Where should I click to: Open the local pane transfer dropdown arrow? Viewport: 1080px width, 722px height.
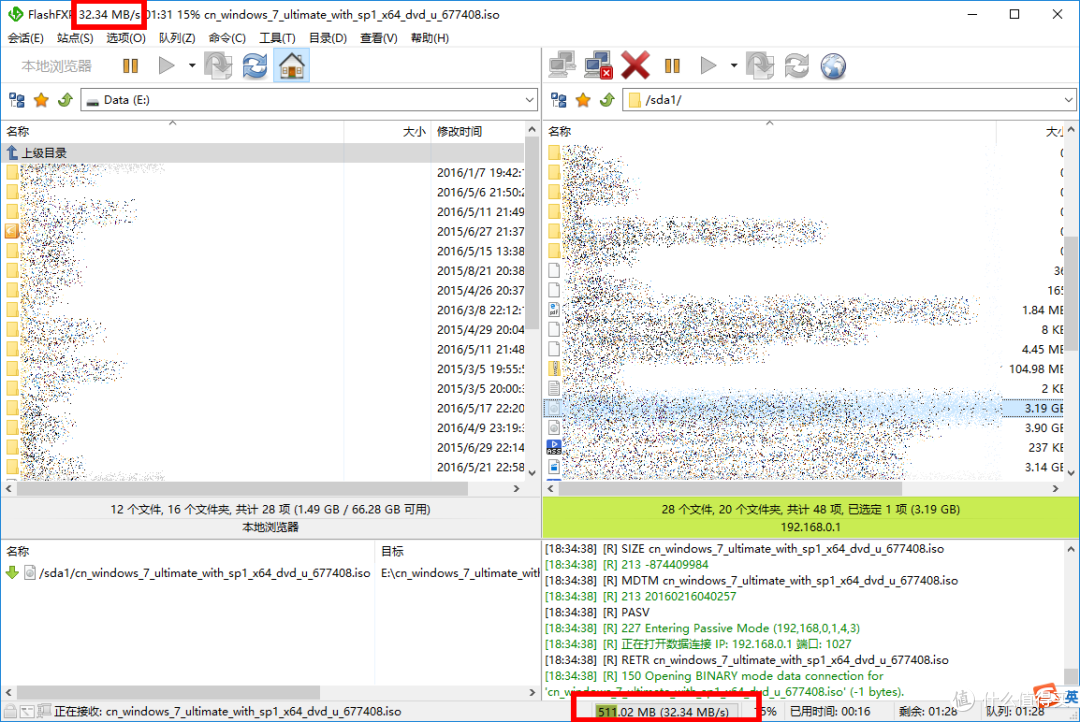(191, 66)
